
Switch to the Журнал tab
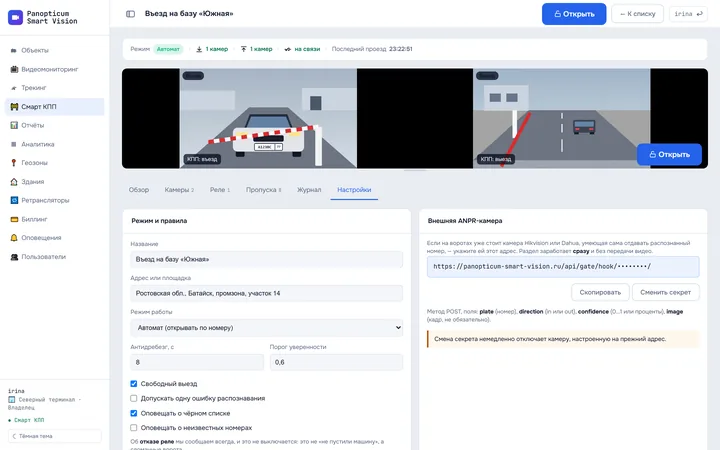[309, 190]
